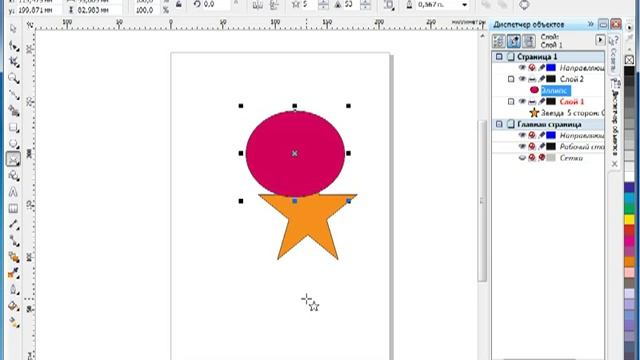Select the Interactive fill tool

coord(13,322)
